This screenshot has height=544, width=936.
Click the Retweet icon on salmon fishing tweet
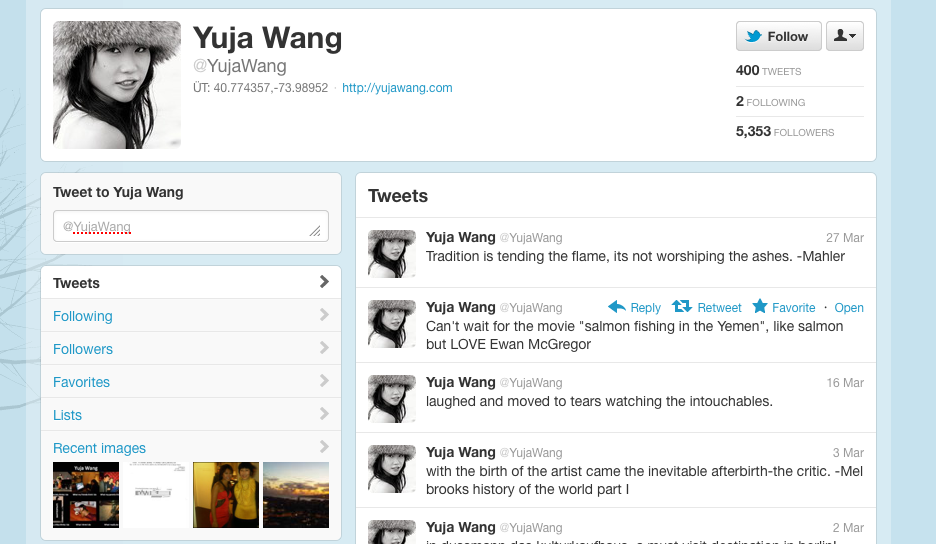[x=682, y=306]
